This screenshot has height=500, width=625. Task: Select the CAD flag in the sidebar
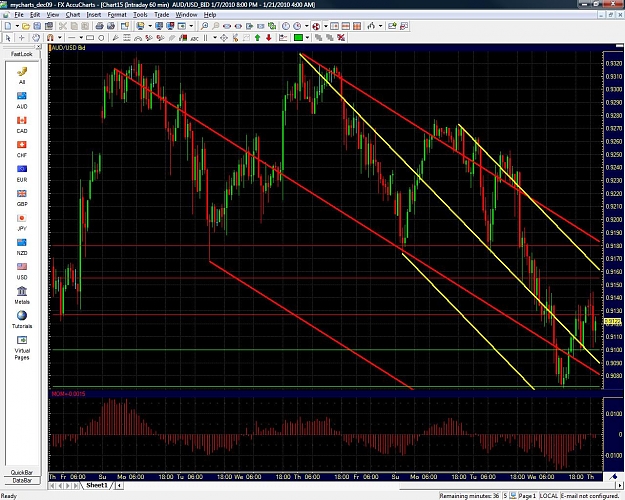pyautogui.click(x=22, y=120)
